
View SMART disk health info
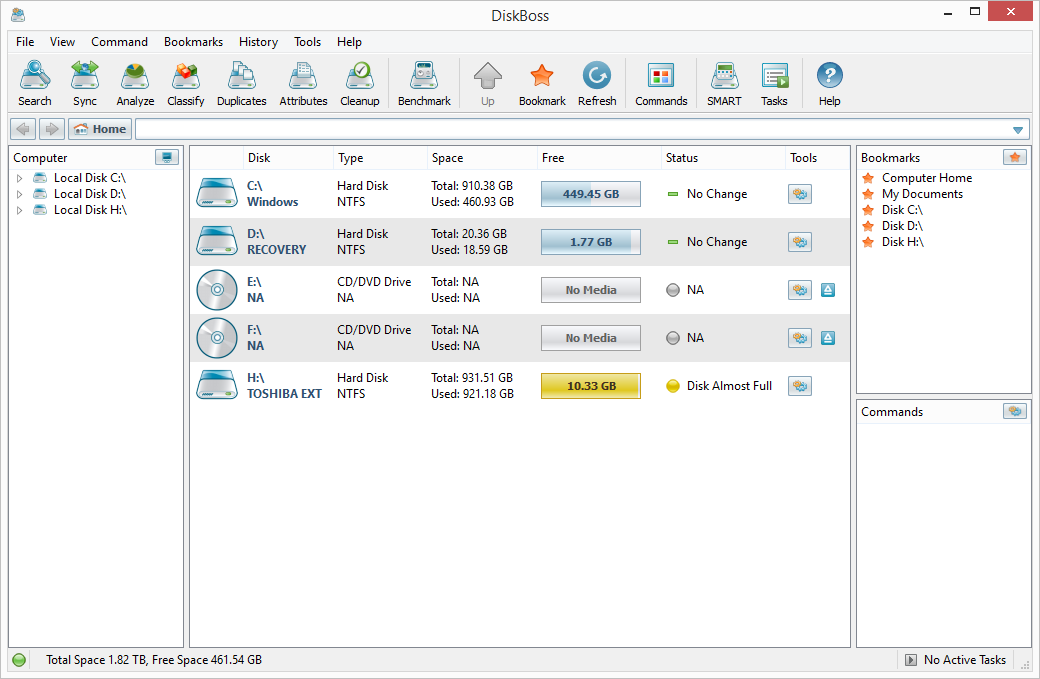pyautogui.click(x=724, y=84)
